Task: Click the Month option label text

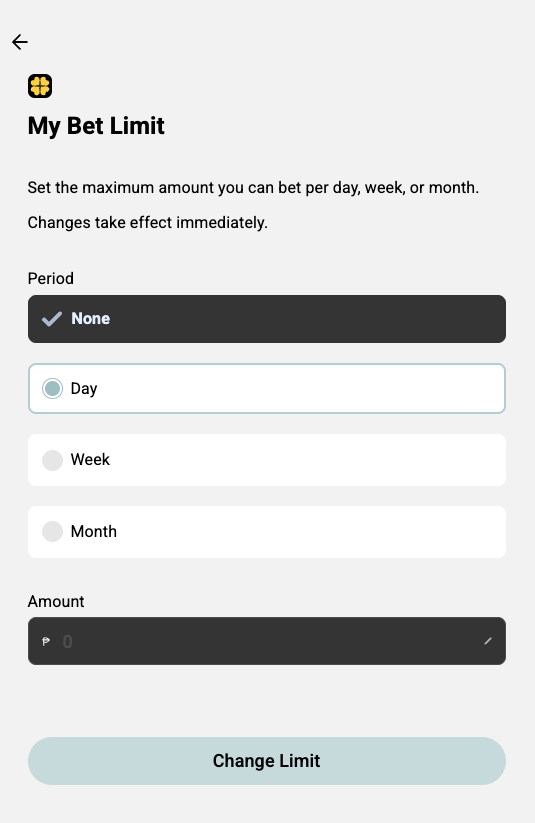Action: point(94,531)
